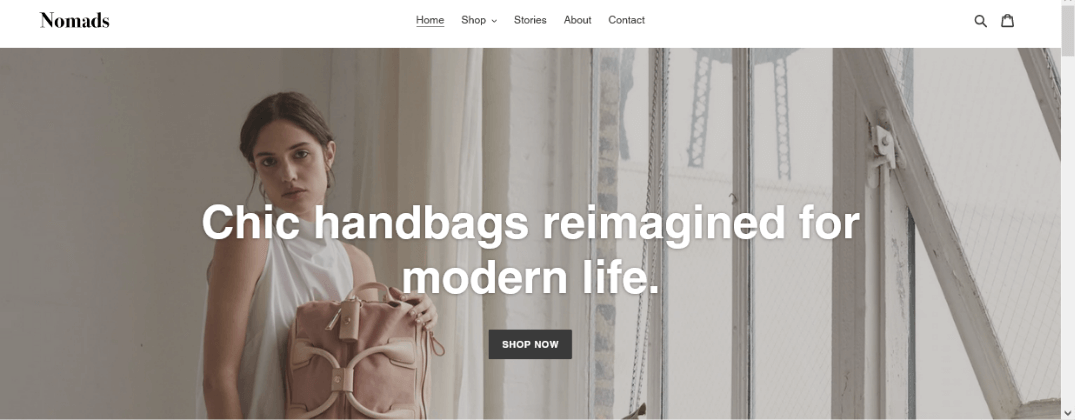The height and width of the screenshot is (420, 1075).
Task: Open the Stories page
Action: coord(530,20)
